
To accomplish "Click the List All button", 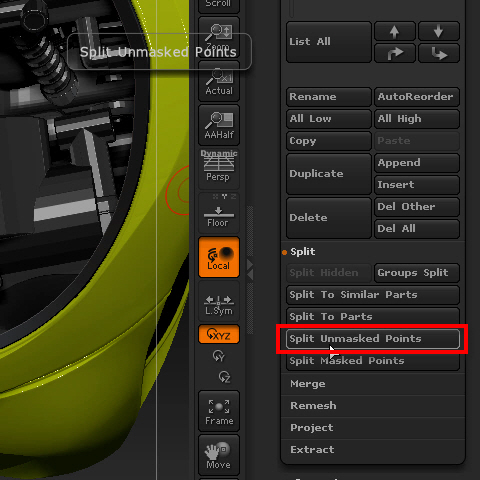I will tap(329, 42).
